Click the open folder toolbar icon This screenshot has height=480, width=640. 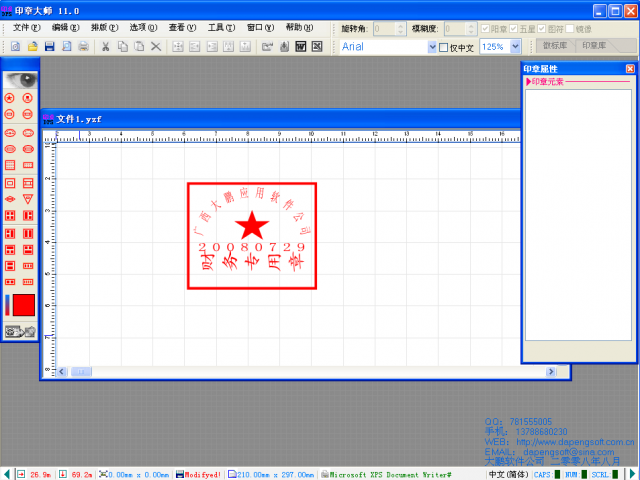33,47
